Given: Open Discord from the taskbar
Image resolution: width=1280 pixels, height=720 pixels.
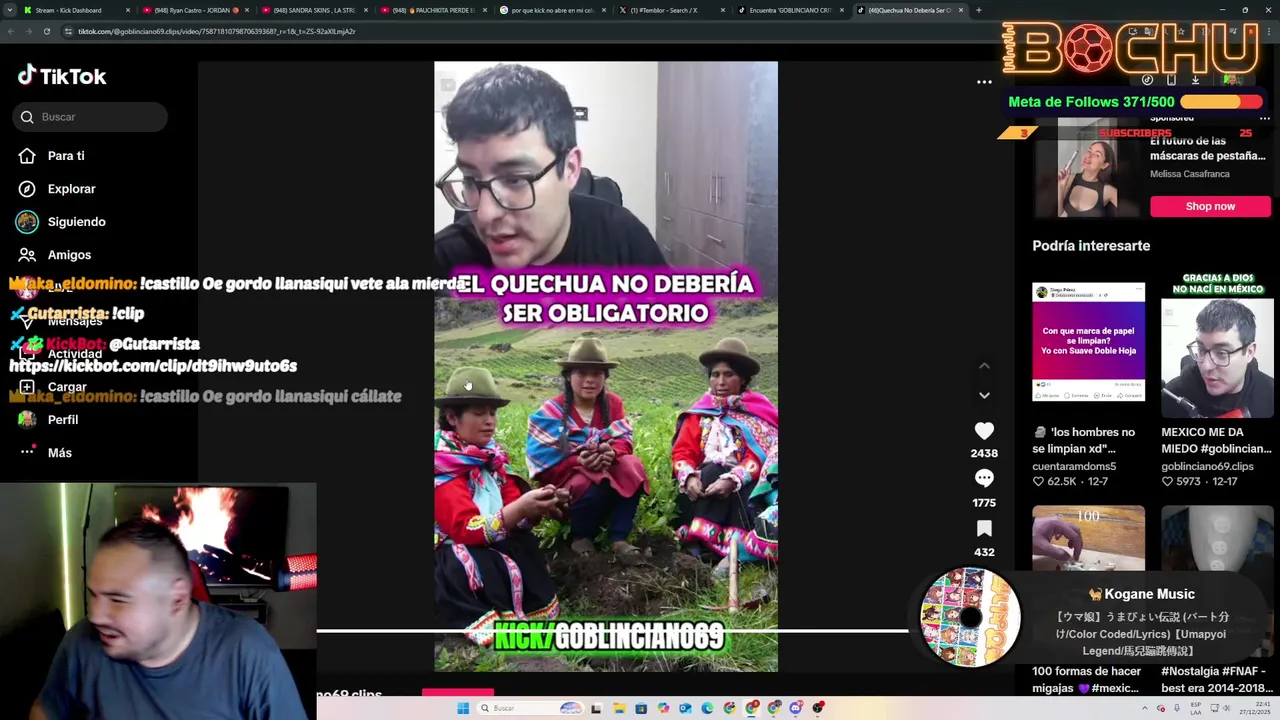Looking at the screenshot, I should [796, 708].
